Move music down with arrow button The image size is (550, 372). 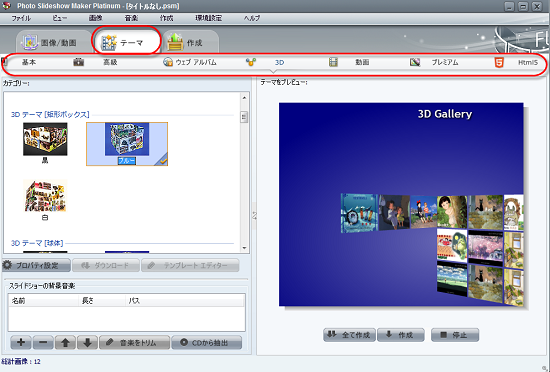[x=87, y=343]
